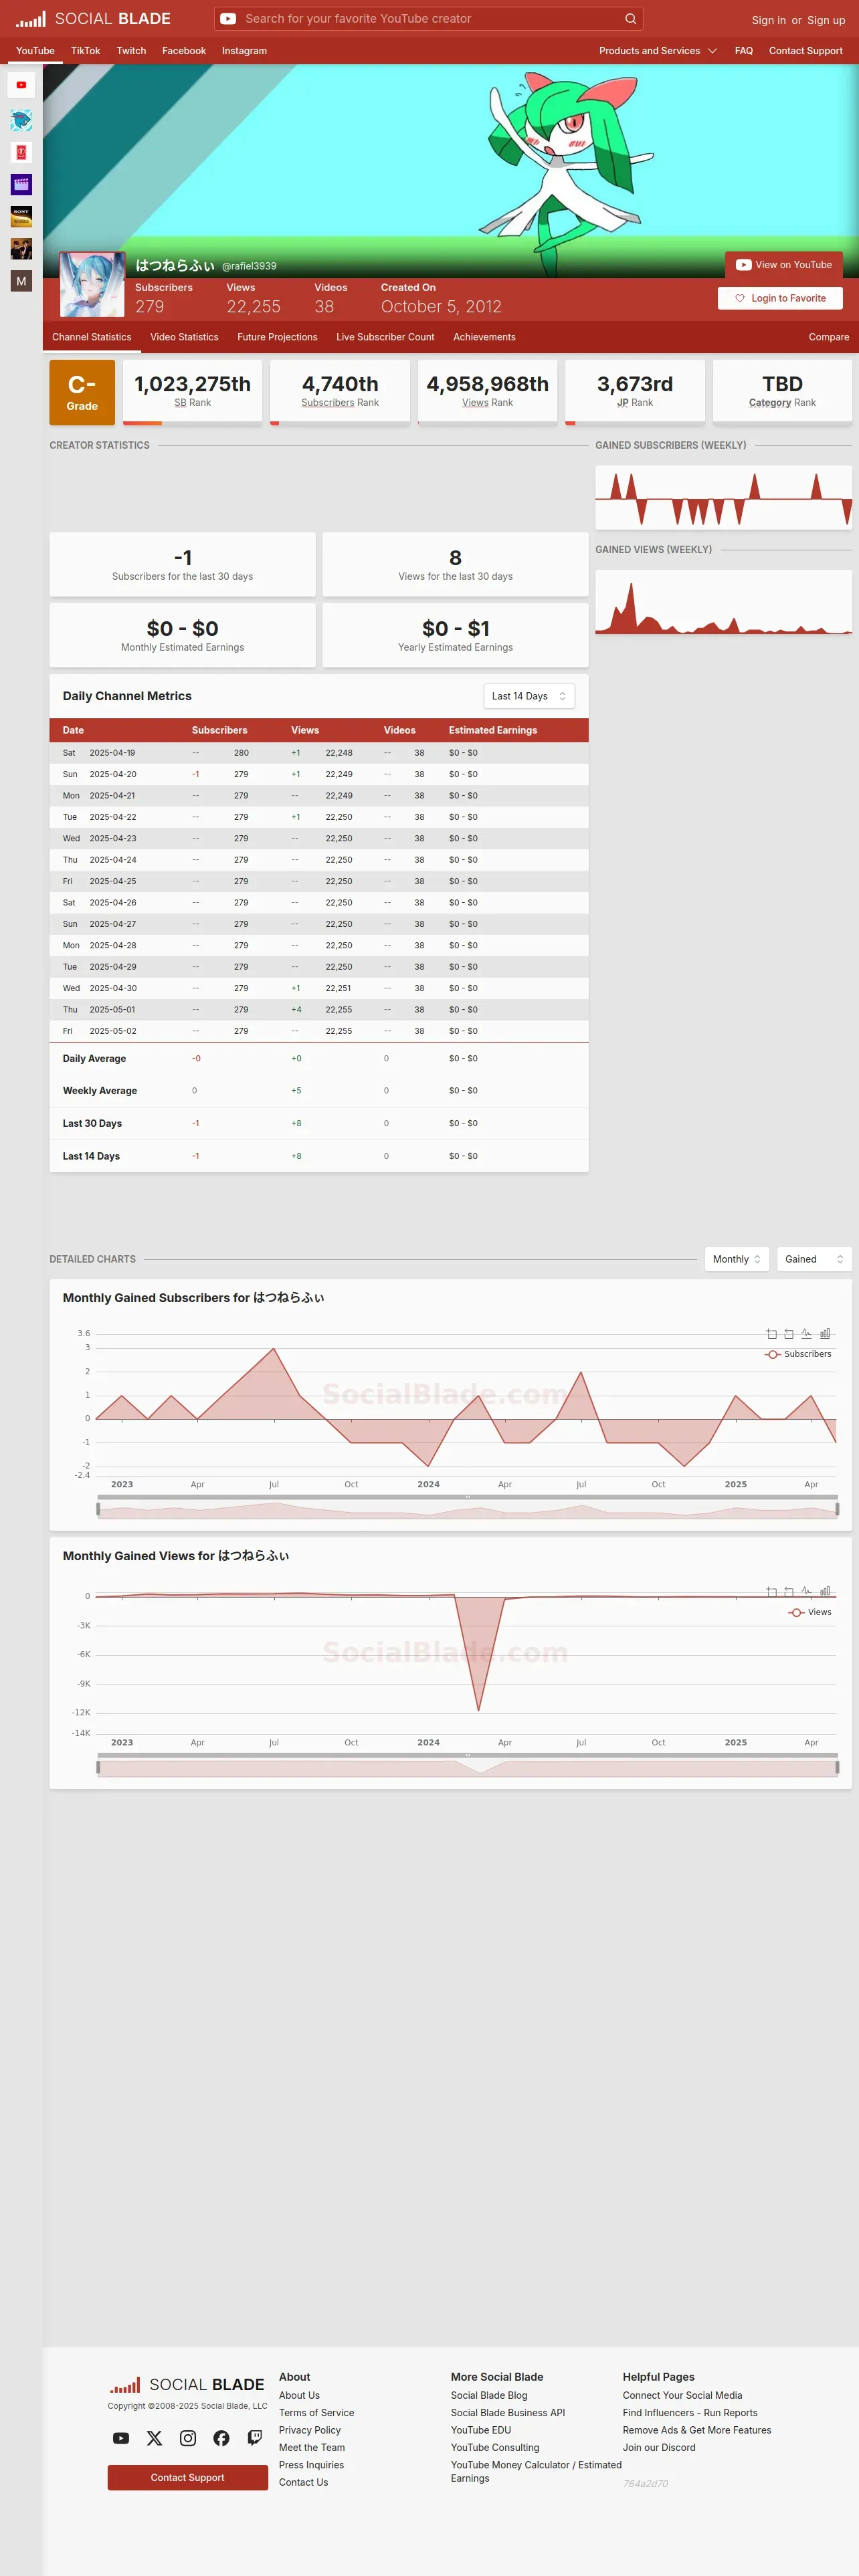
Task: Open the Last 14 Days dropdown
Action: pyautogui.click(x=529, y=696)
